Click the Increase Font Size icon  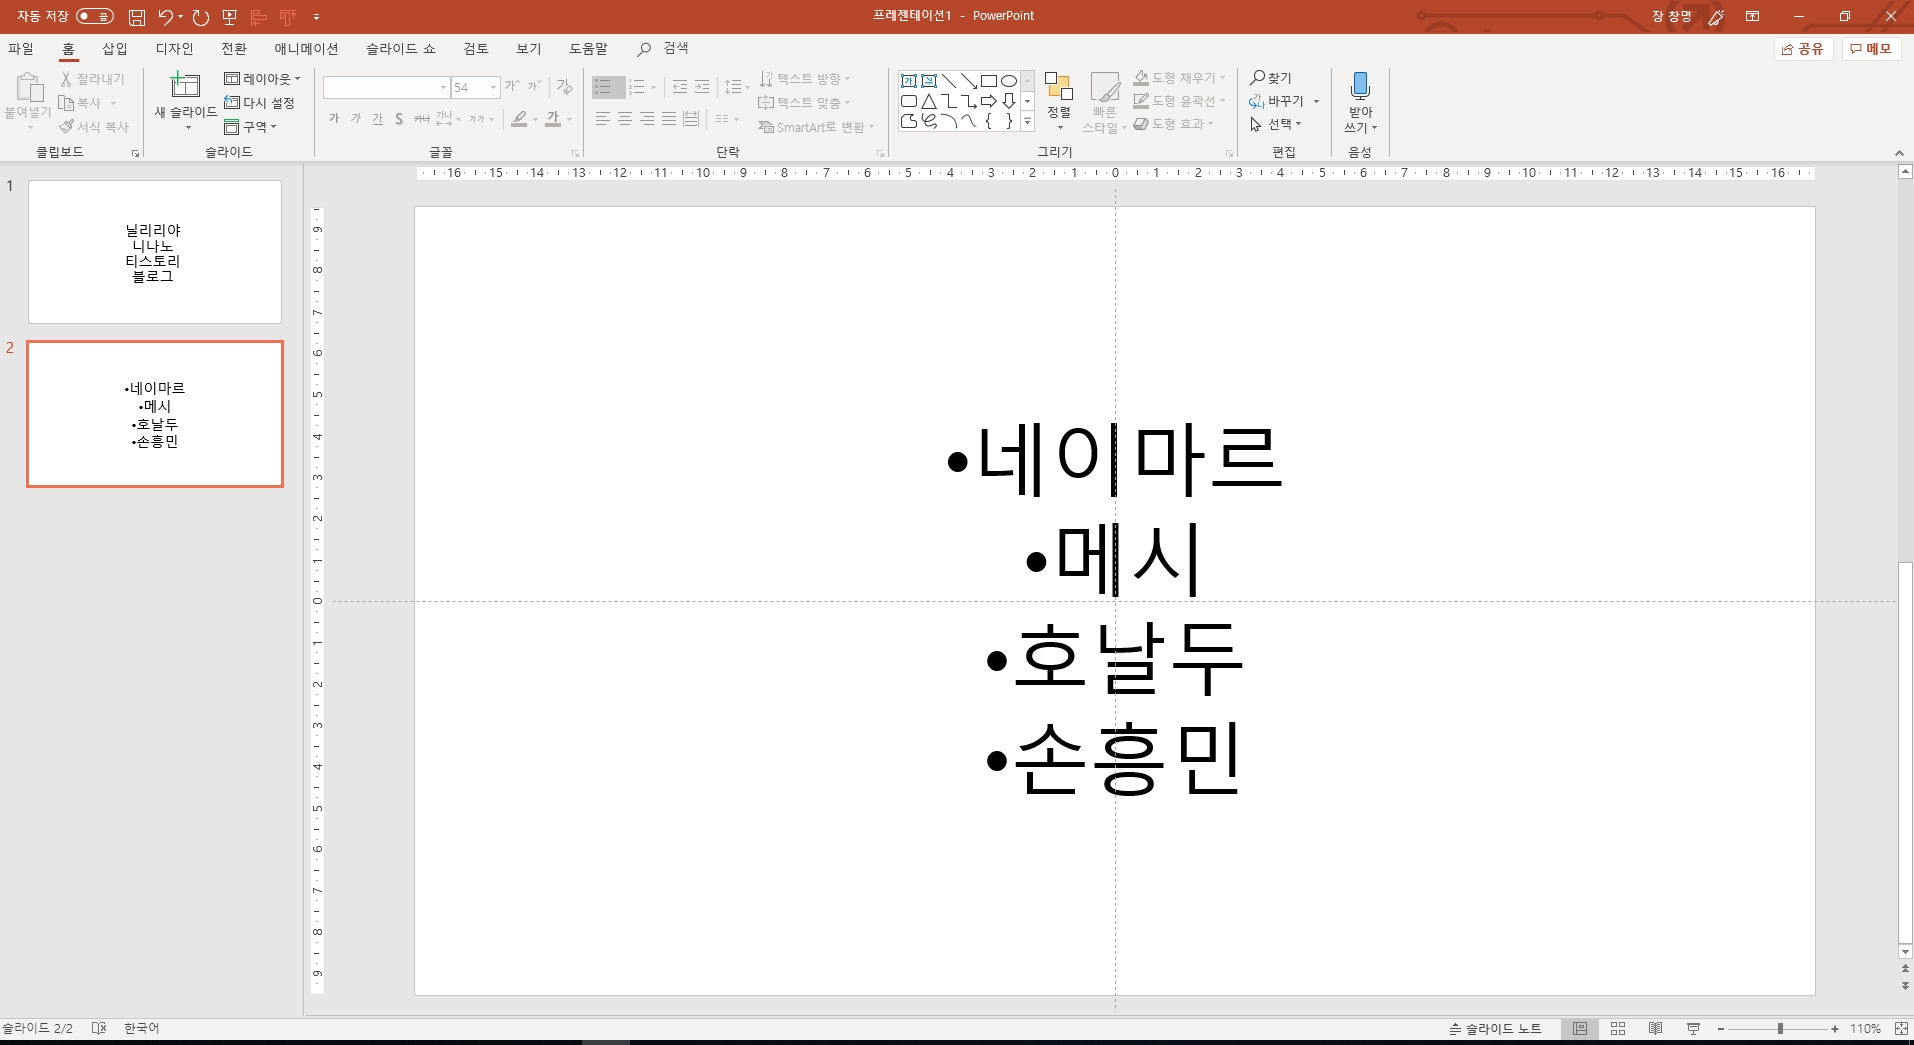[512, 87]
